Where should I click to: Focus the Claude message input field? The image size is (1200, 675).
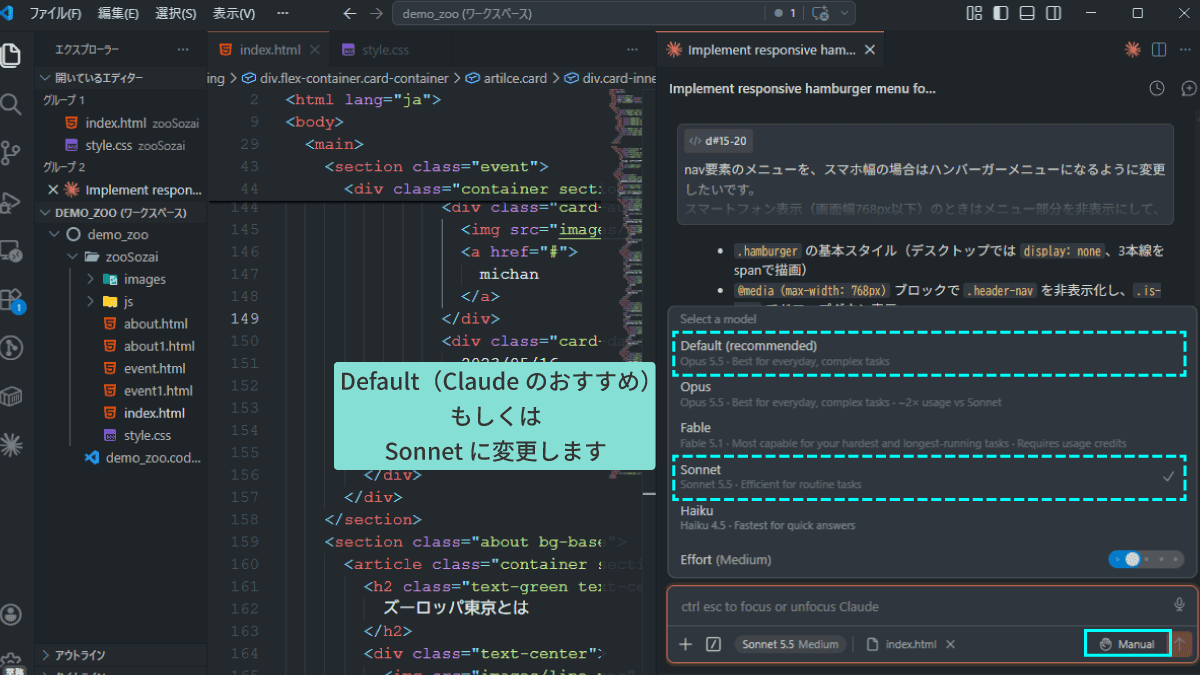920,606
